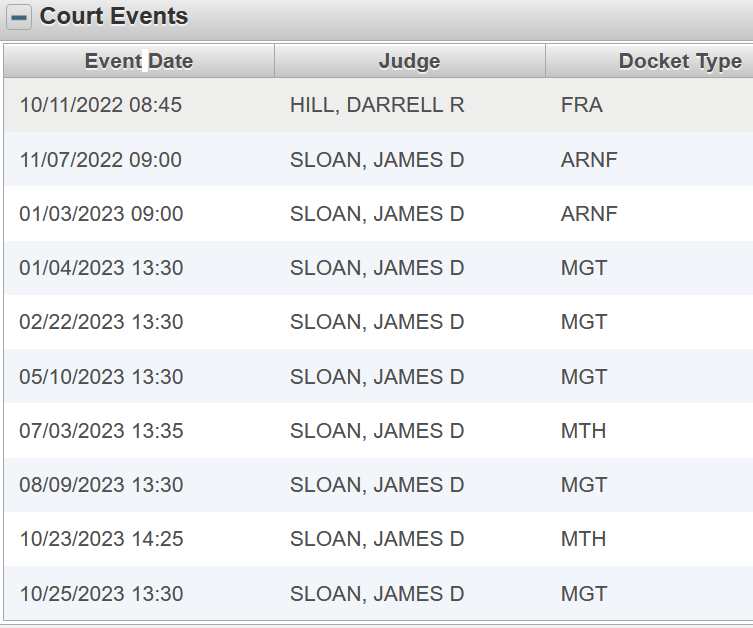Click ARNF docket type for 11/07/2022

tap(589, 159)
